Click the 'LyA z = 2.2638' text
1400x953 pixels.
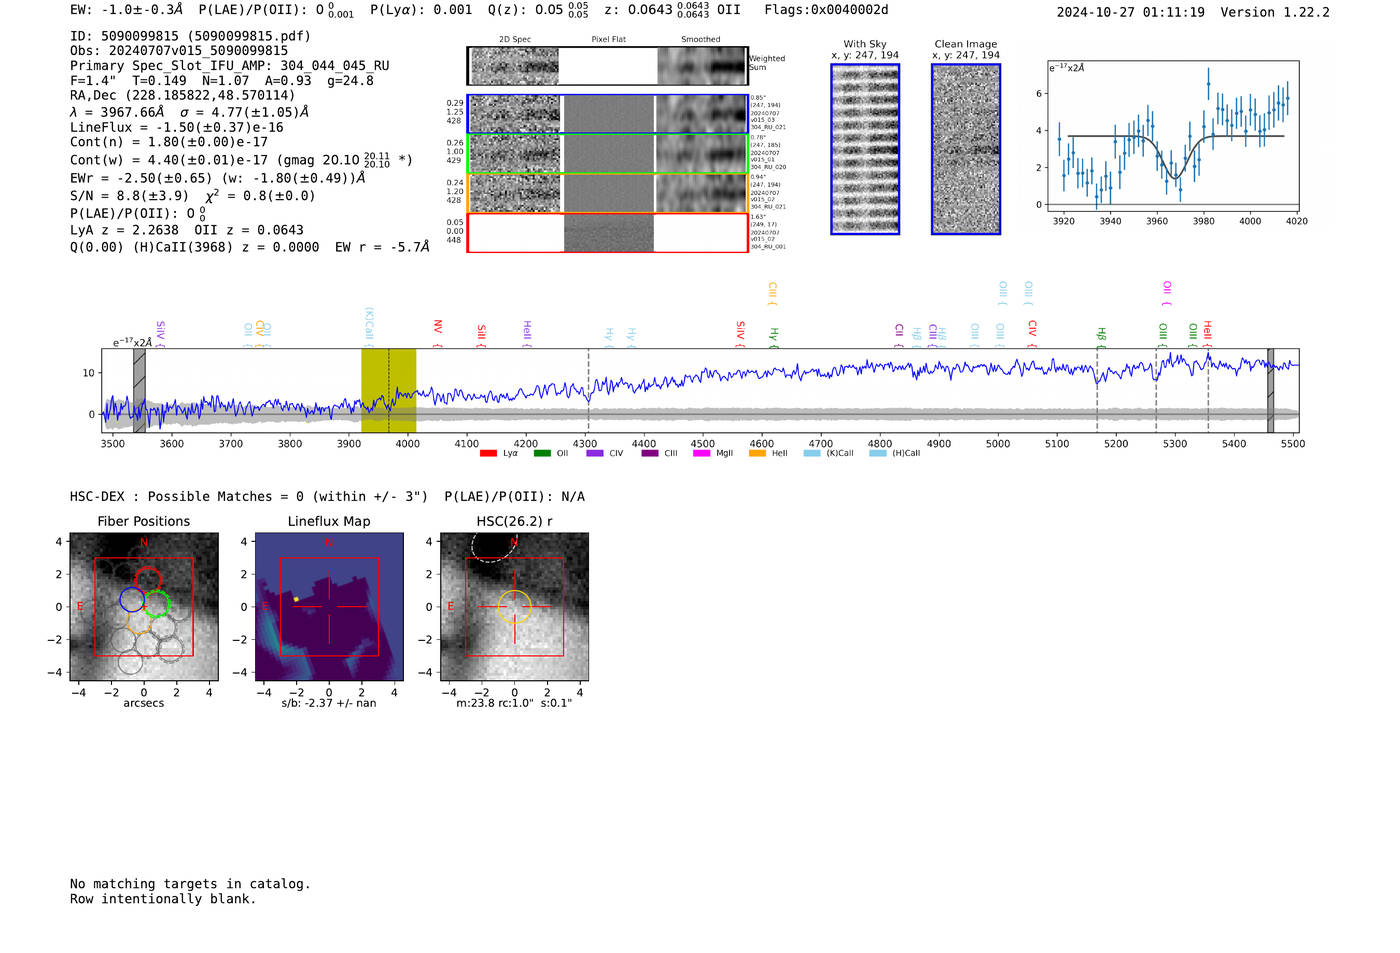[124, 230]
